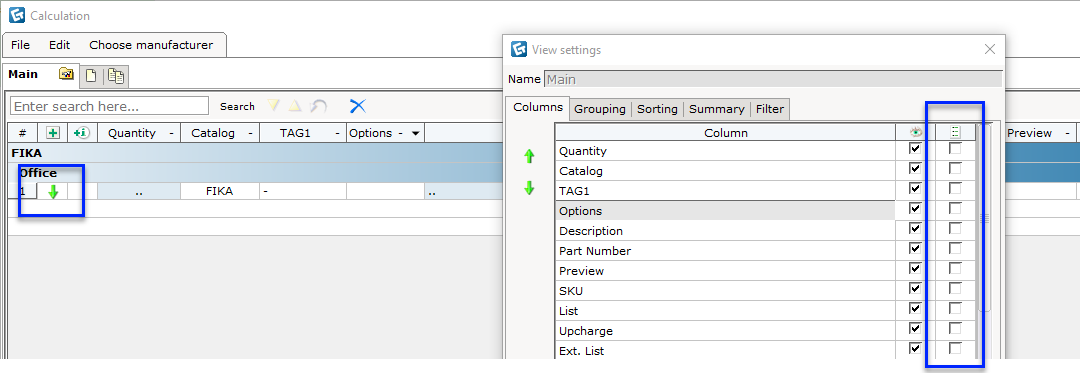The image size is (1080, 373).
Task: Switch to the Sorting tab
Action: click(657, 109)
